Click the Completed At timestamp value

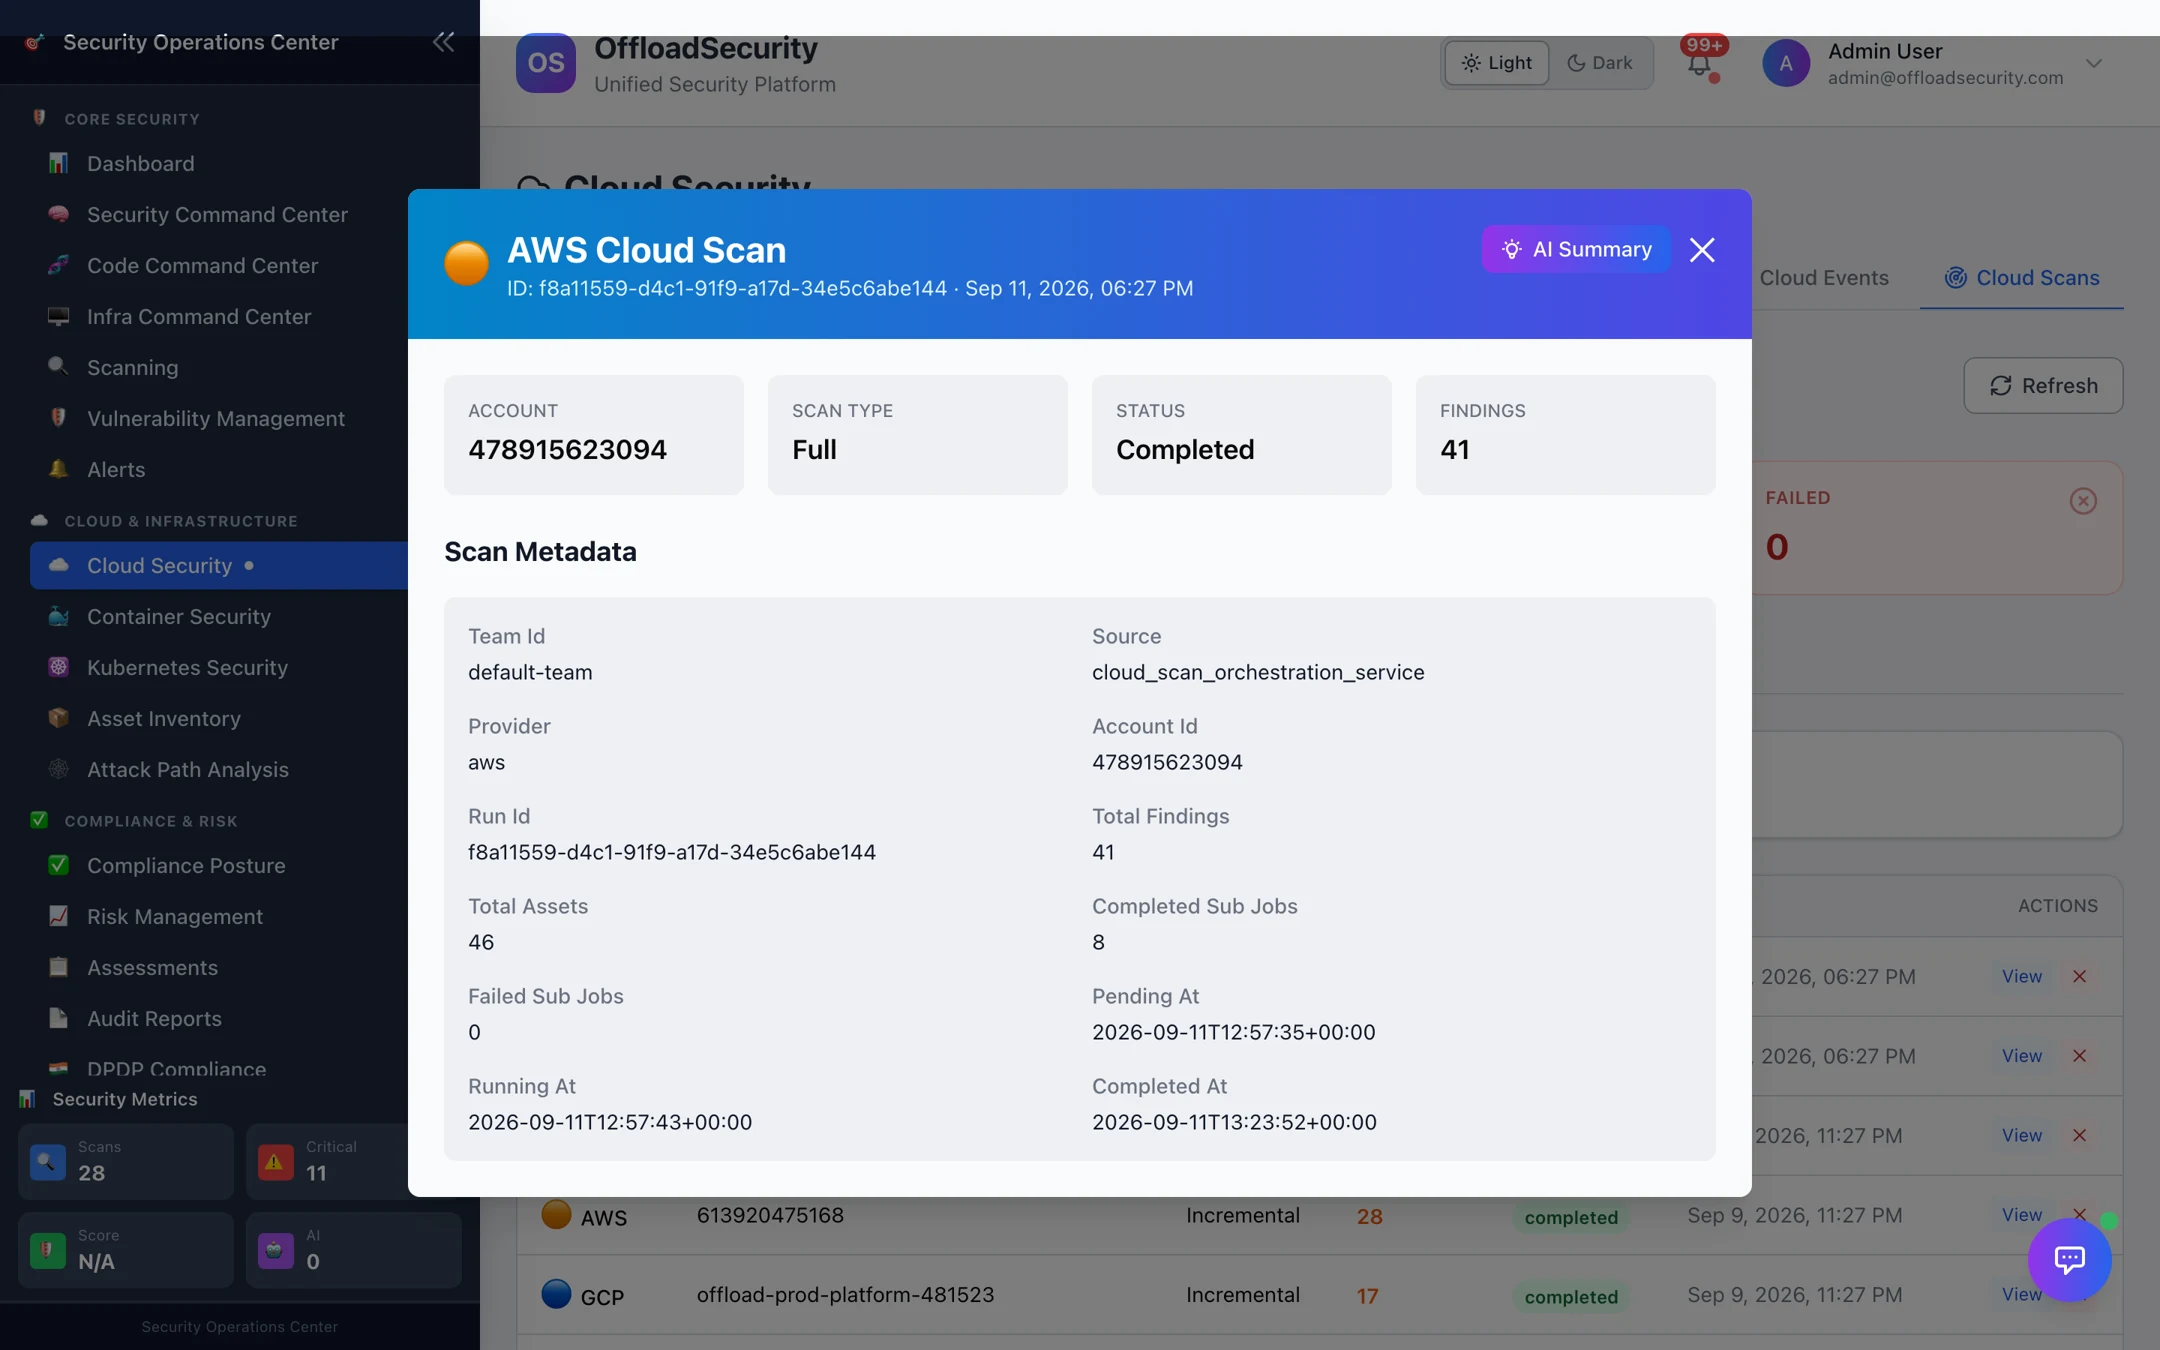point(1234,1122)
